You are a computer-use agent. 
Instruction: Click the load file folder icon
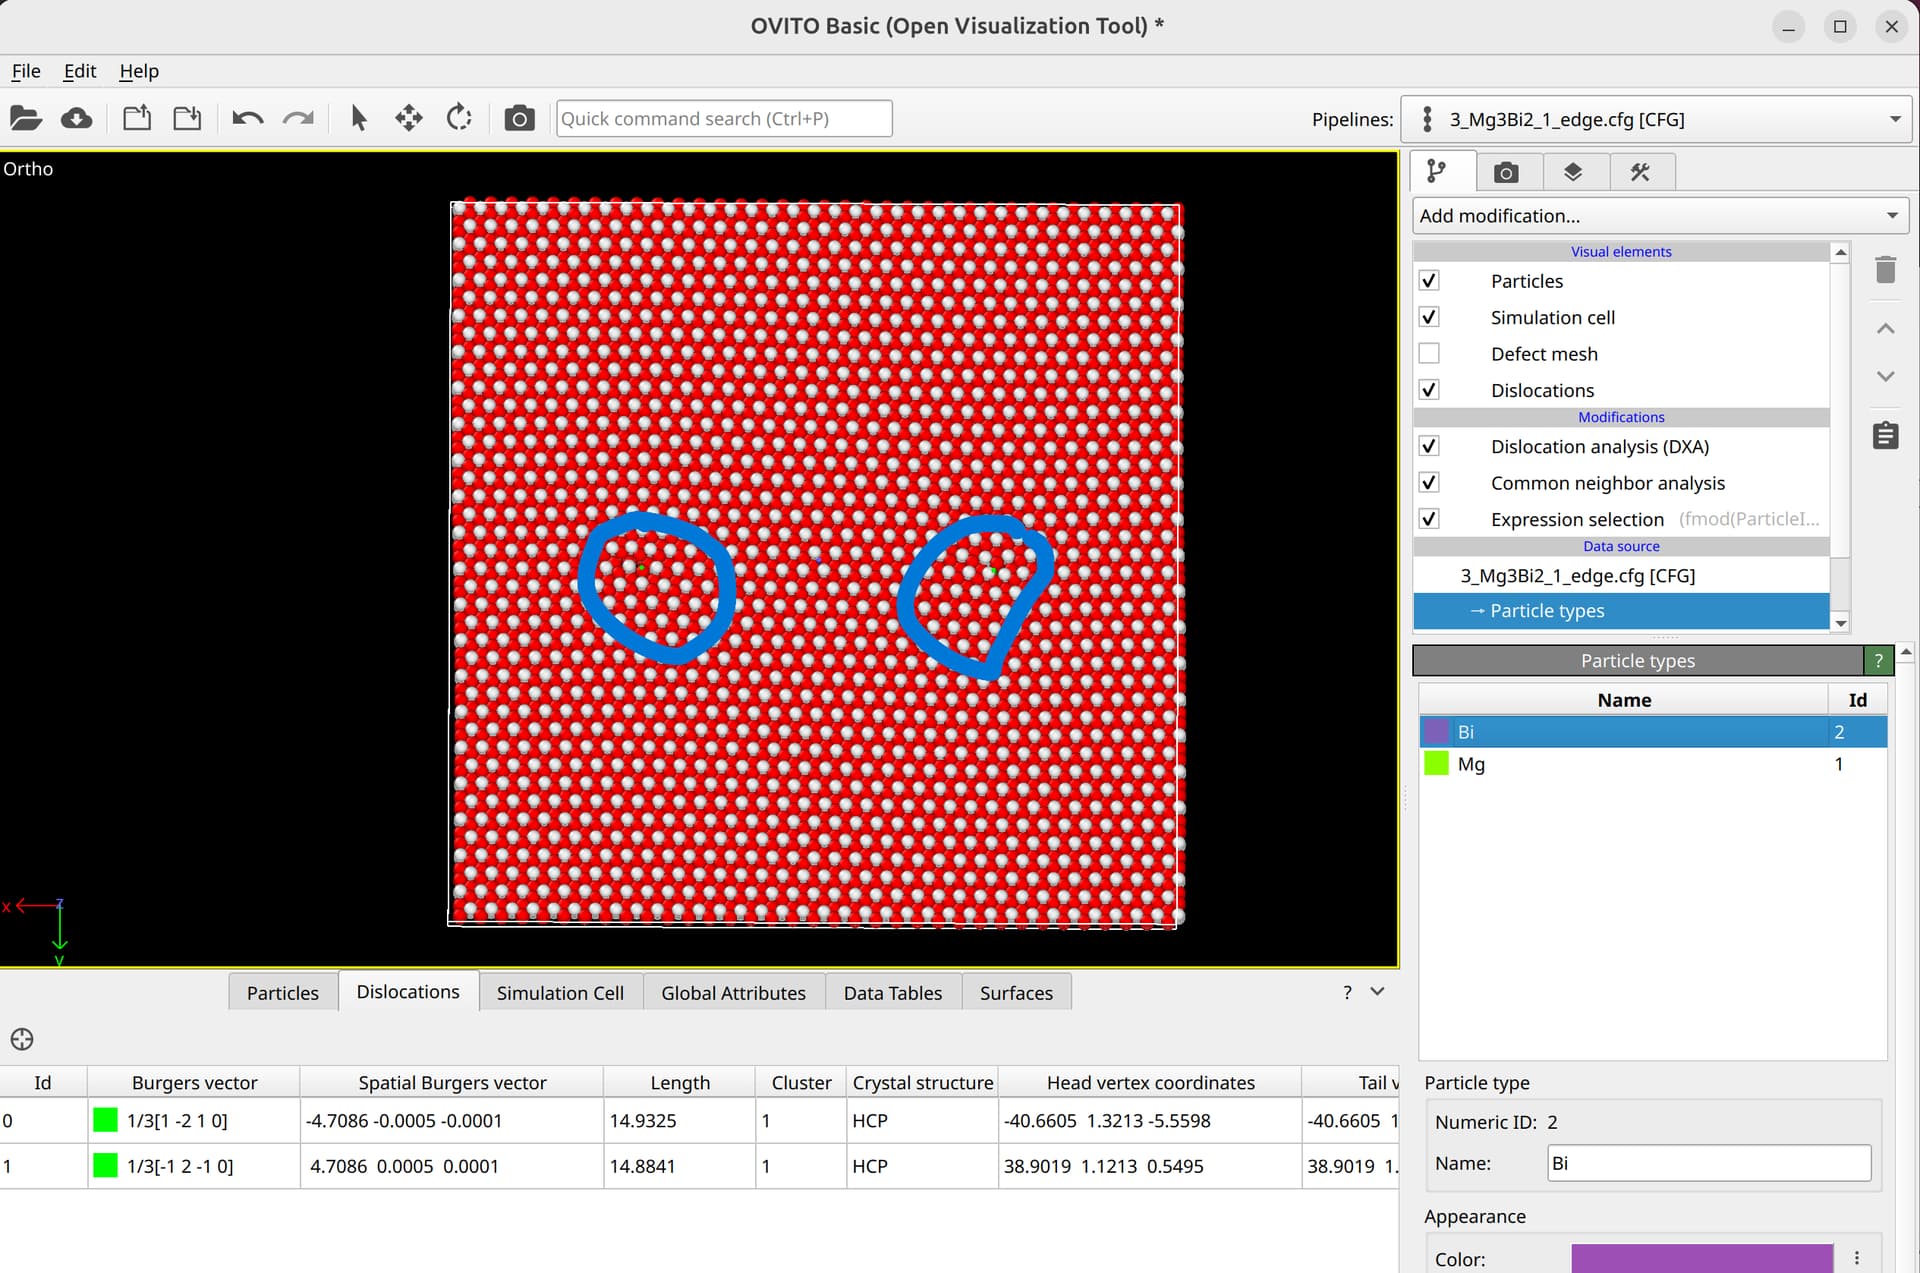click(26, 118)
